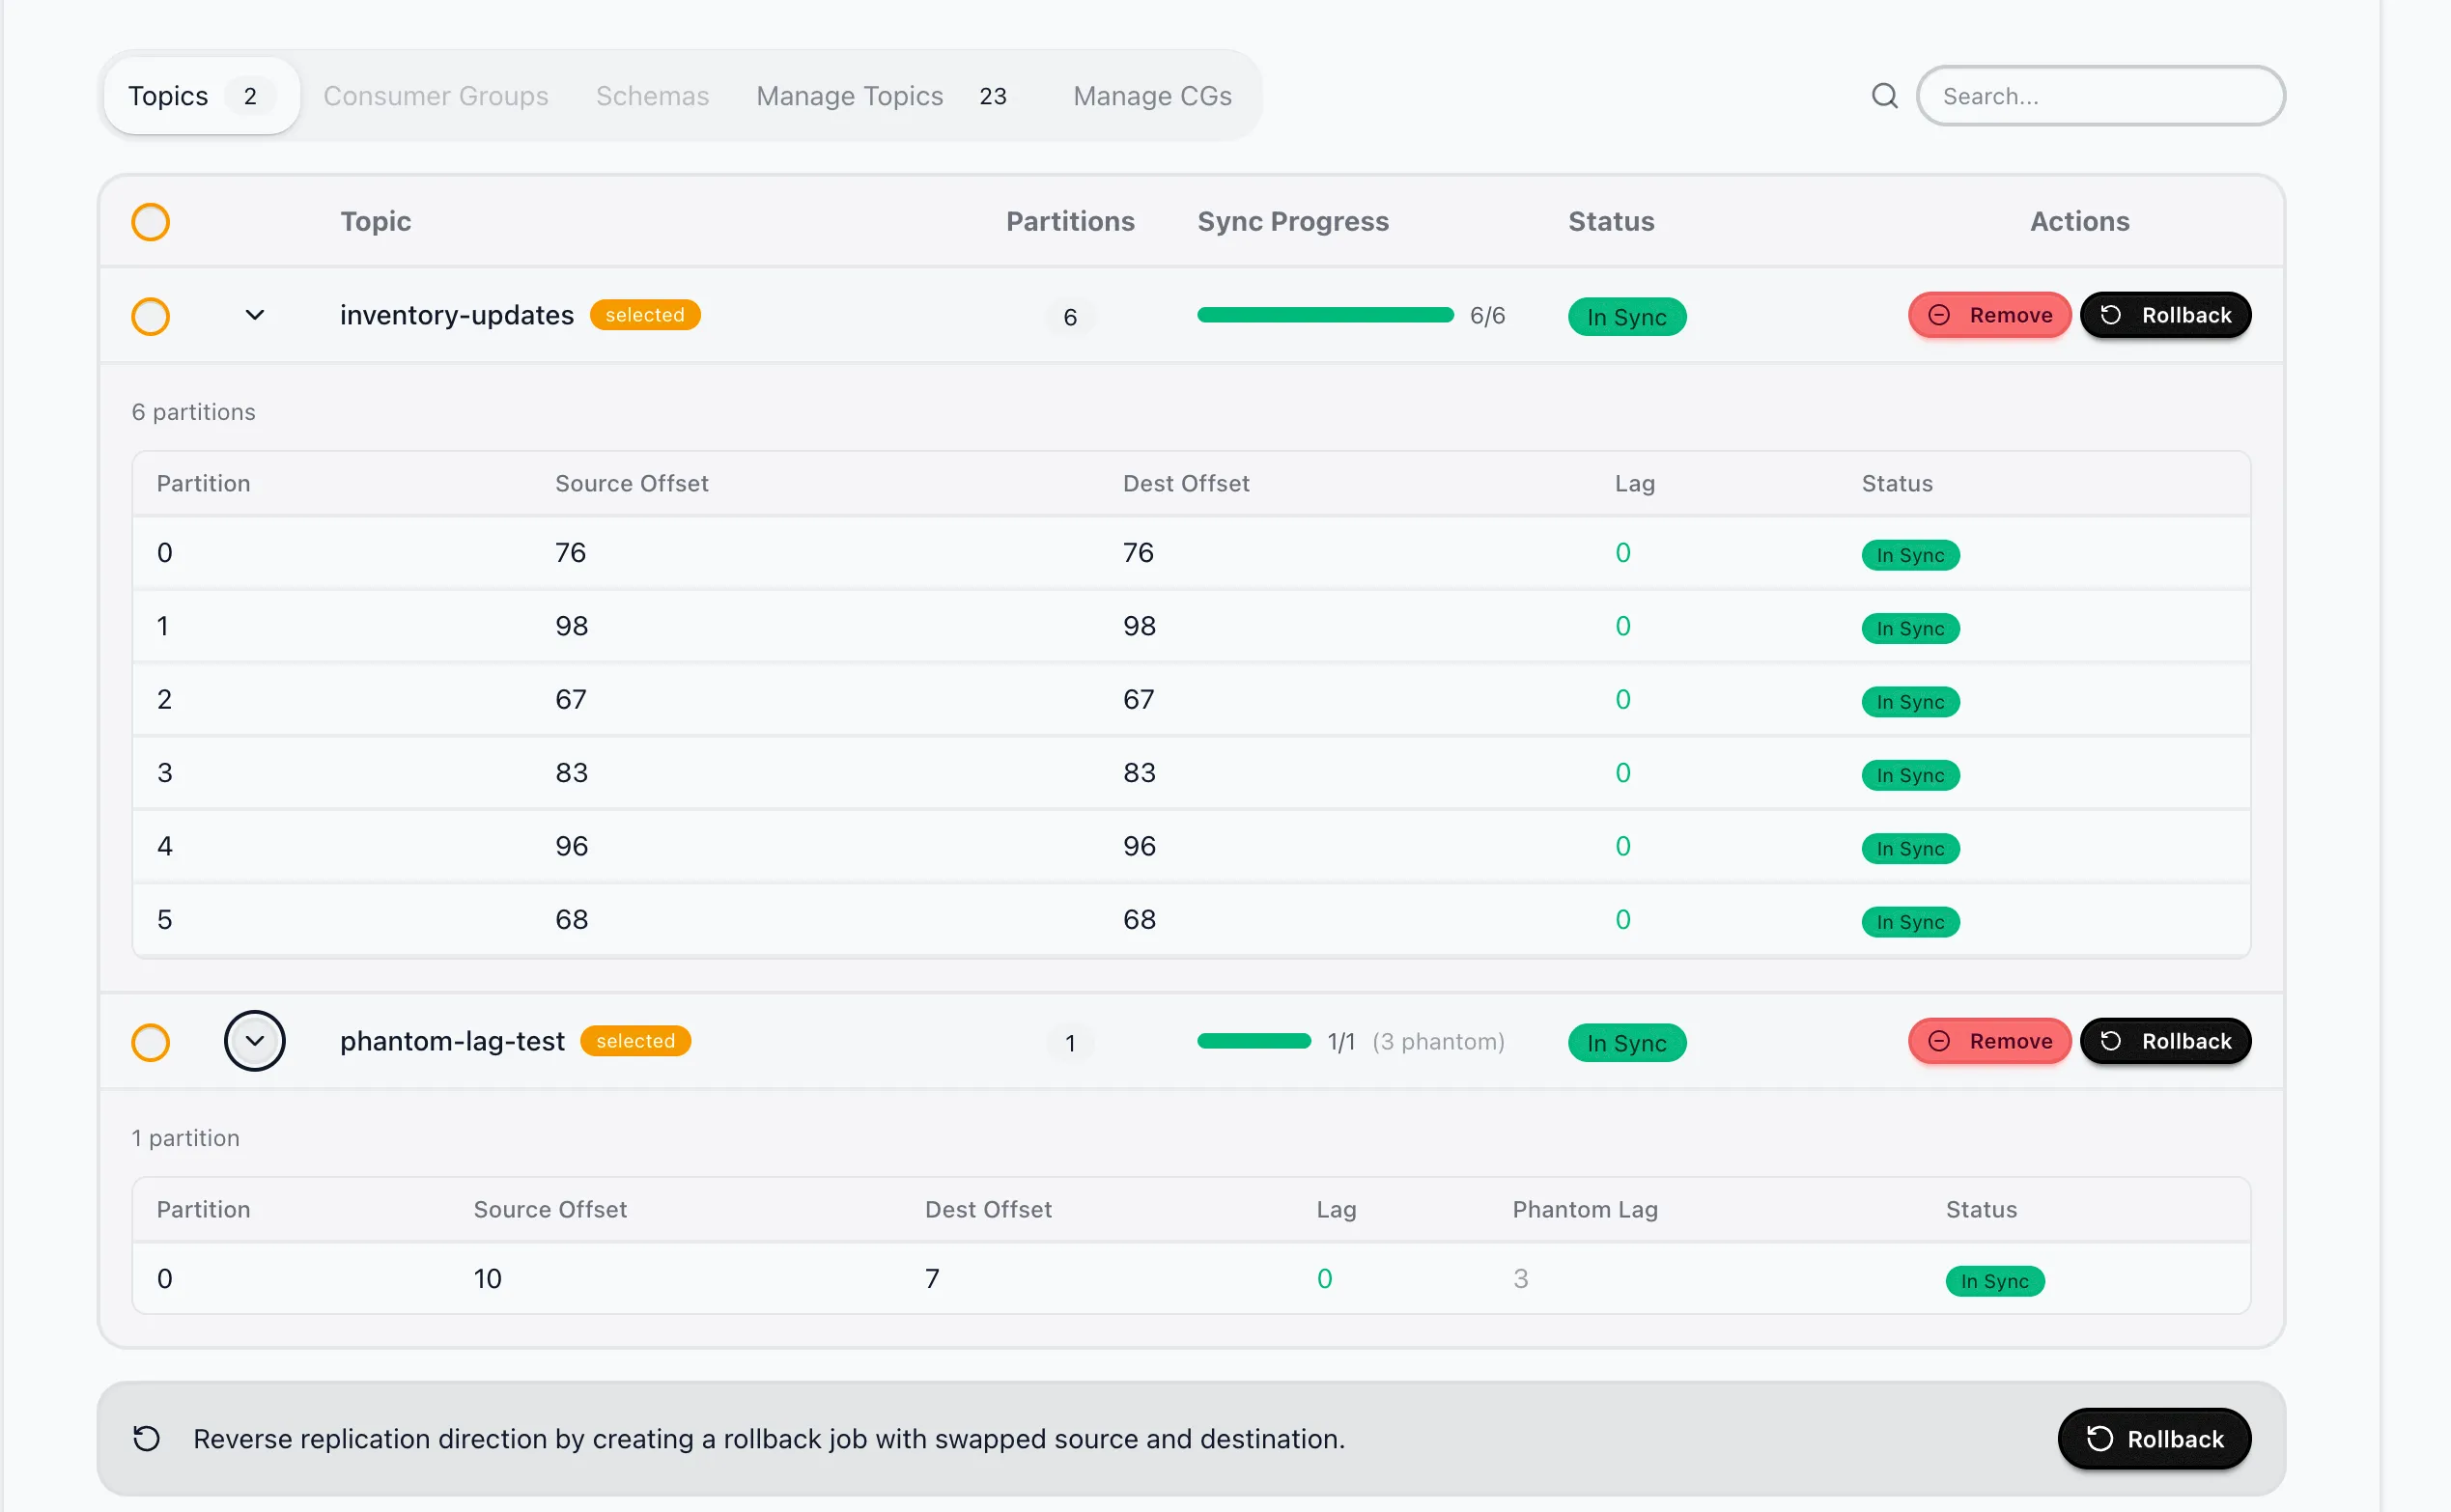2451x1512 pixels.
Task: Open the Manage CGs tab
Action: point(1152,96)
